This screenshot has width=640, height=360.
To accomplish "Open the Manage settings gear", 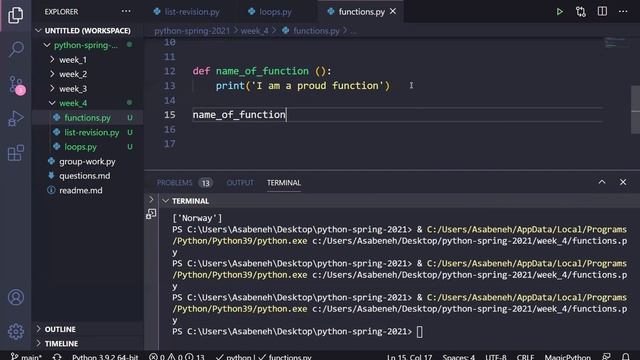I will [16, 331].
